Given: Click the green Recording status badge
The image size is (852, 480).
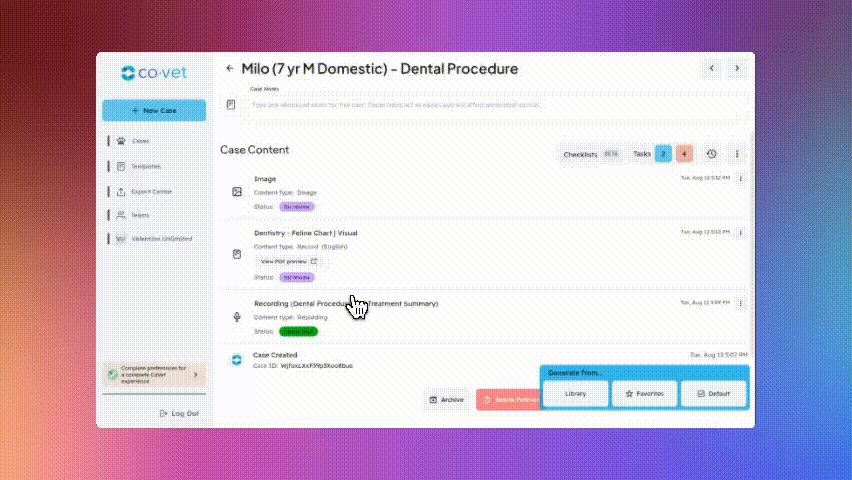Looking at the screenshot, I should click(x=298, y=332).
